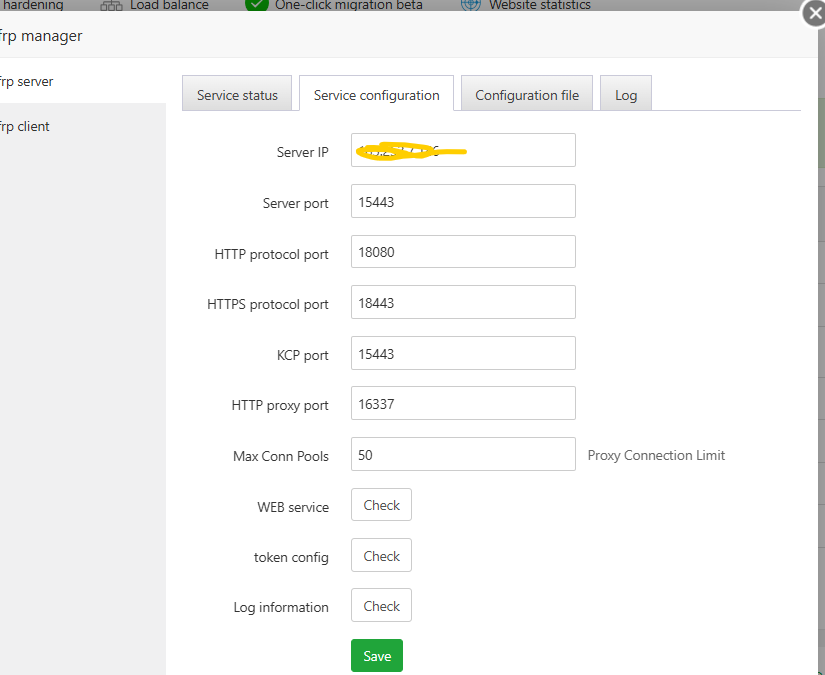825x675 pixels.
Task: Click the HTTP proxy port field
Action: pyautogui.click(x=463, y=403)
